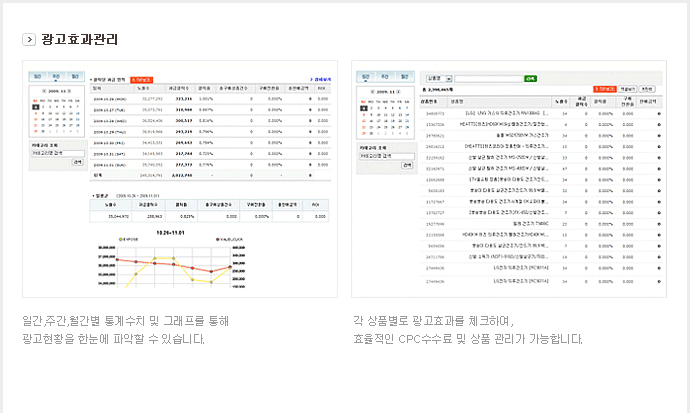
Task: Click the arrow icon beside 광고효과관리 heading
Action: tap(29, 40)
